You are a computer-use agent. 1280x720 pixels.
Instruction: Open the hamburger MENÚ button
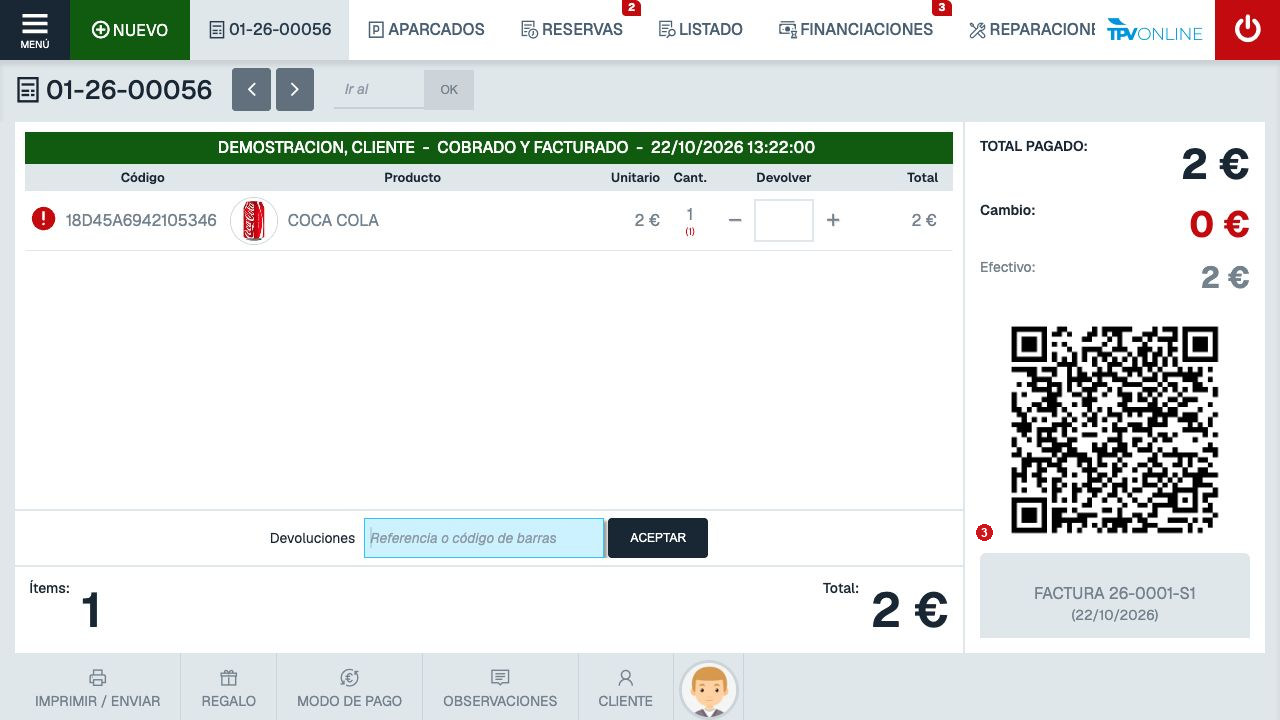pos(35,30)
